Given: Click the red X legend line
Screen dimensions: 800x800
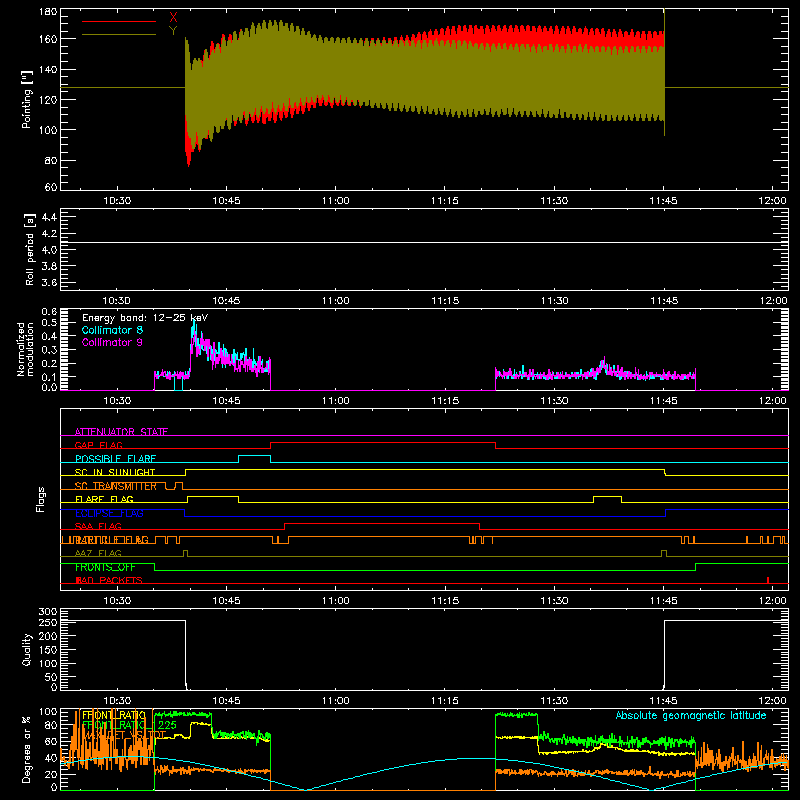Looking at the screenshot, I should [x=118, y=21].
